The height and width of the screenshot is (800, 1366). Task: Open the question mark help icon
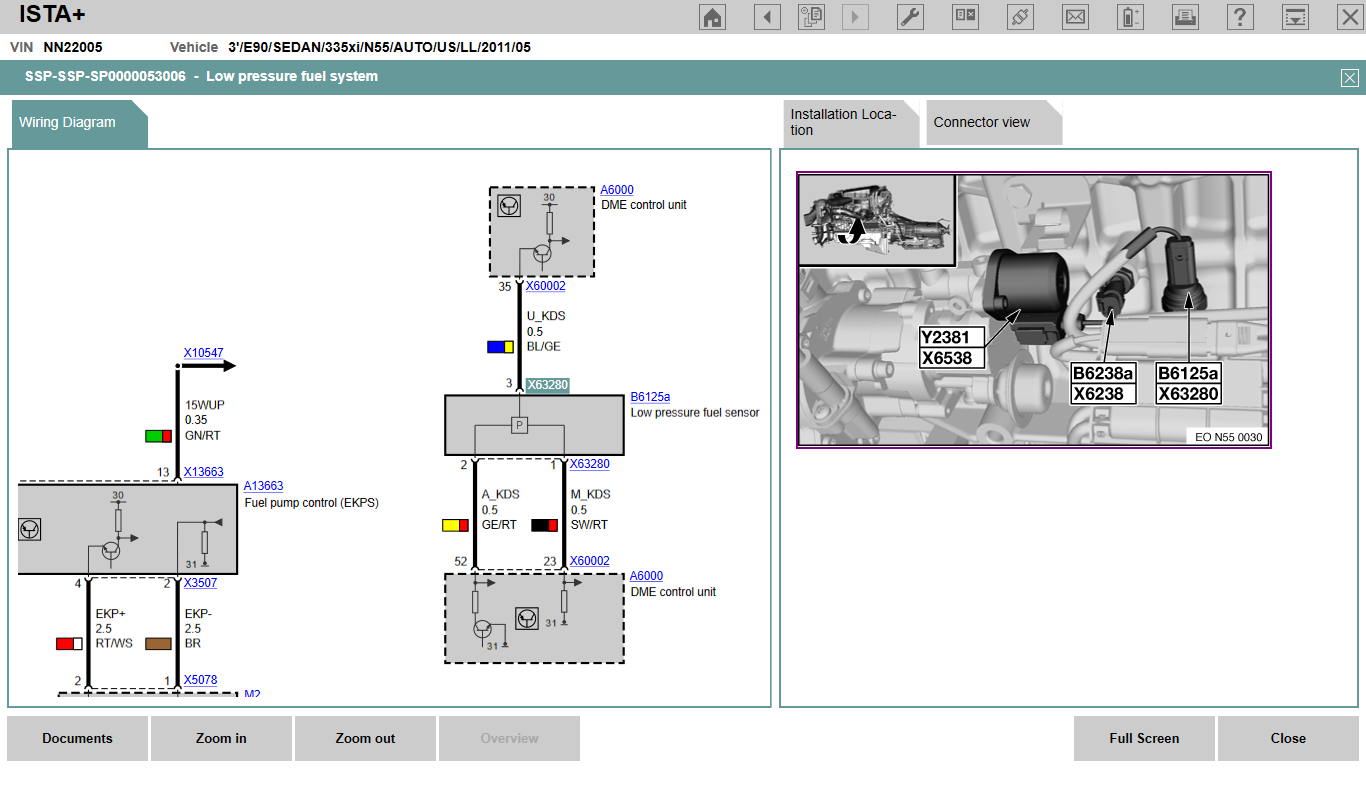[x=1240, y=17]
